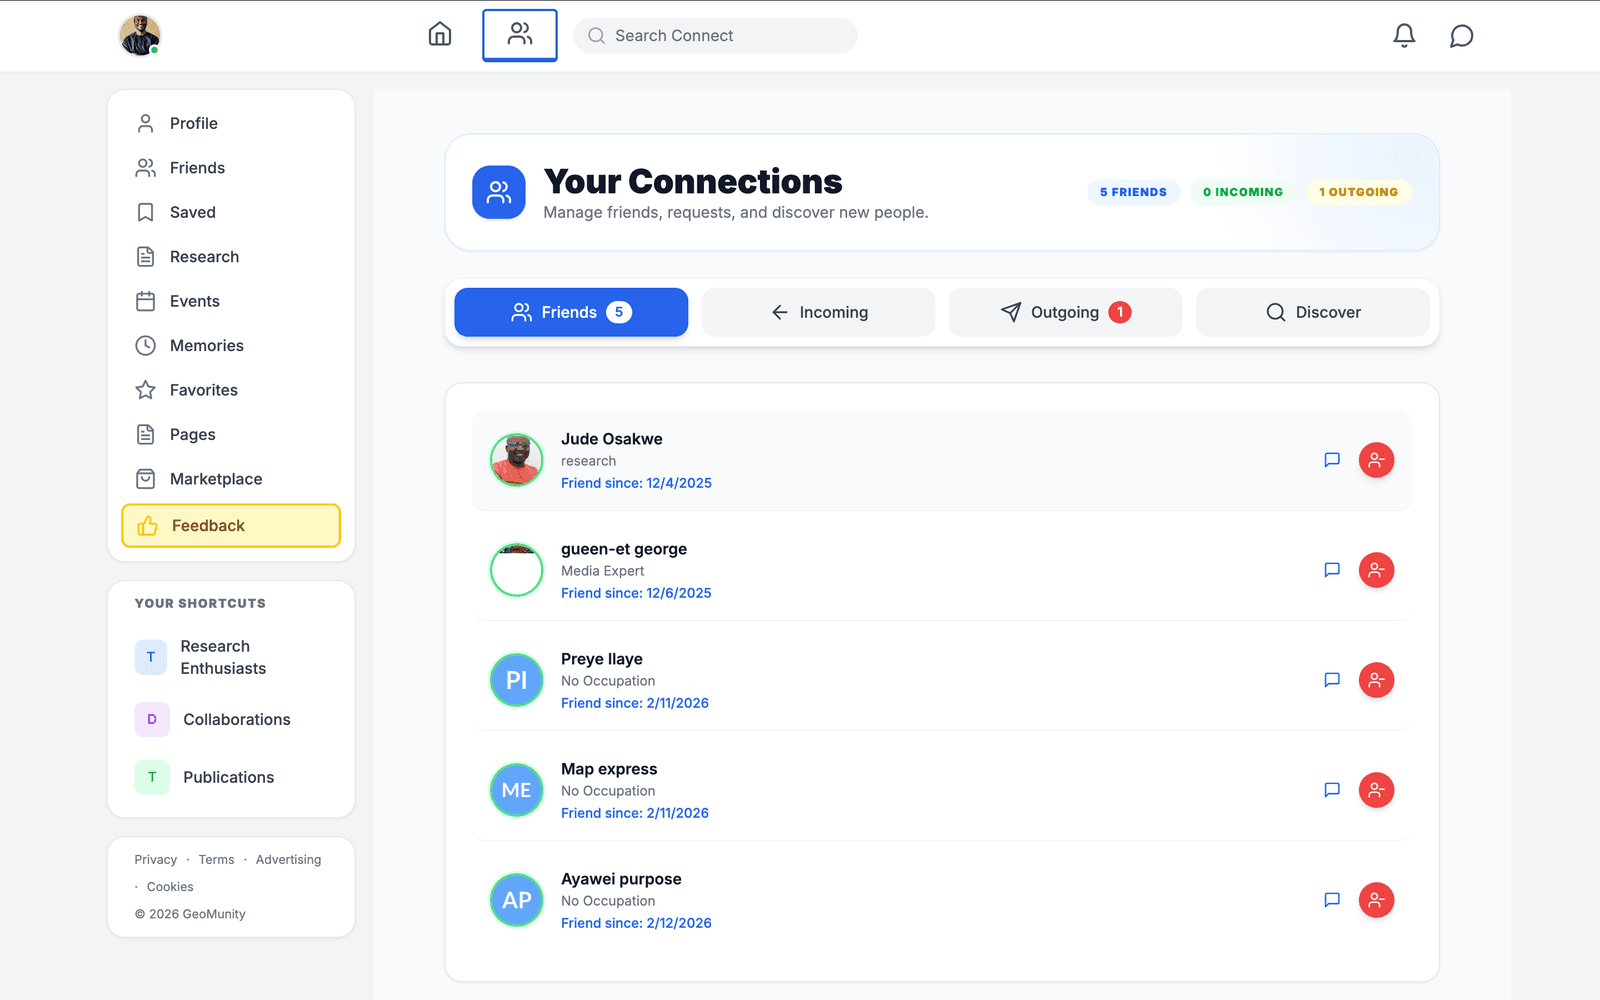
Task: Click the Feedback button
Action: point(231,526)
